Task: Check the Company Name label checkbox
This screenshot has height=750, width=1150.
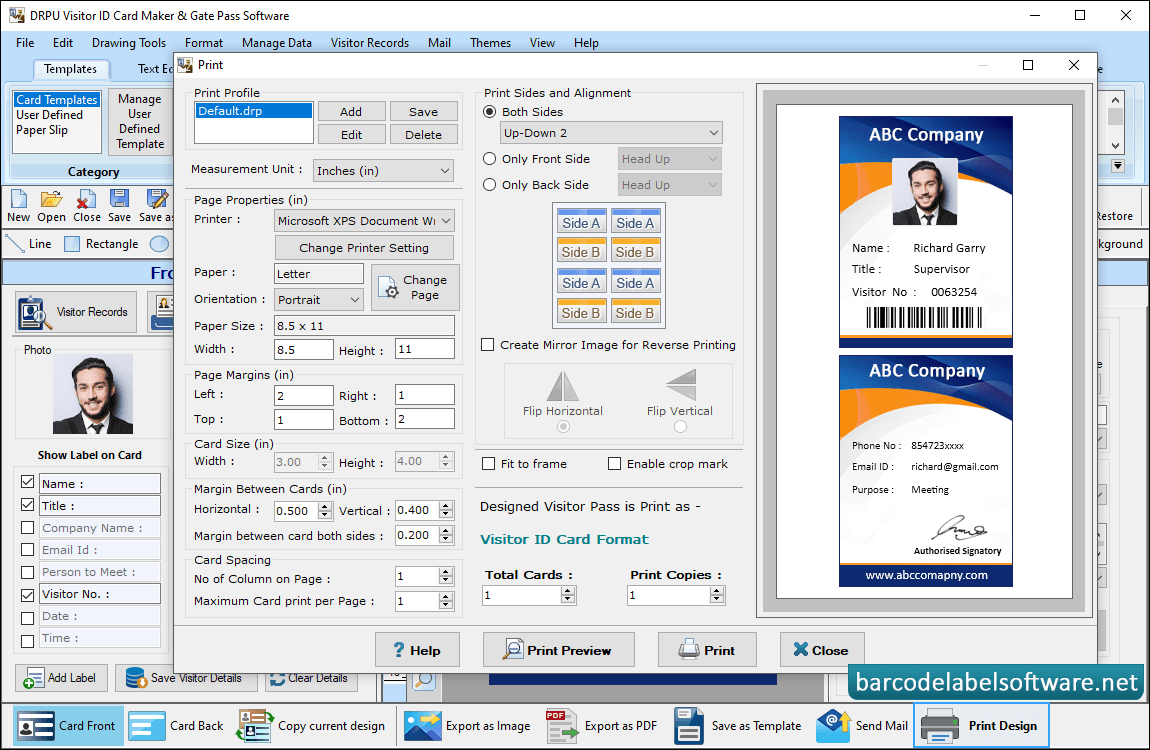Action: click(28, 529)
